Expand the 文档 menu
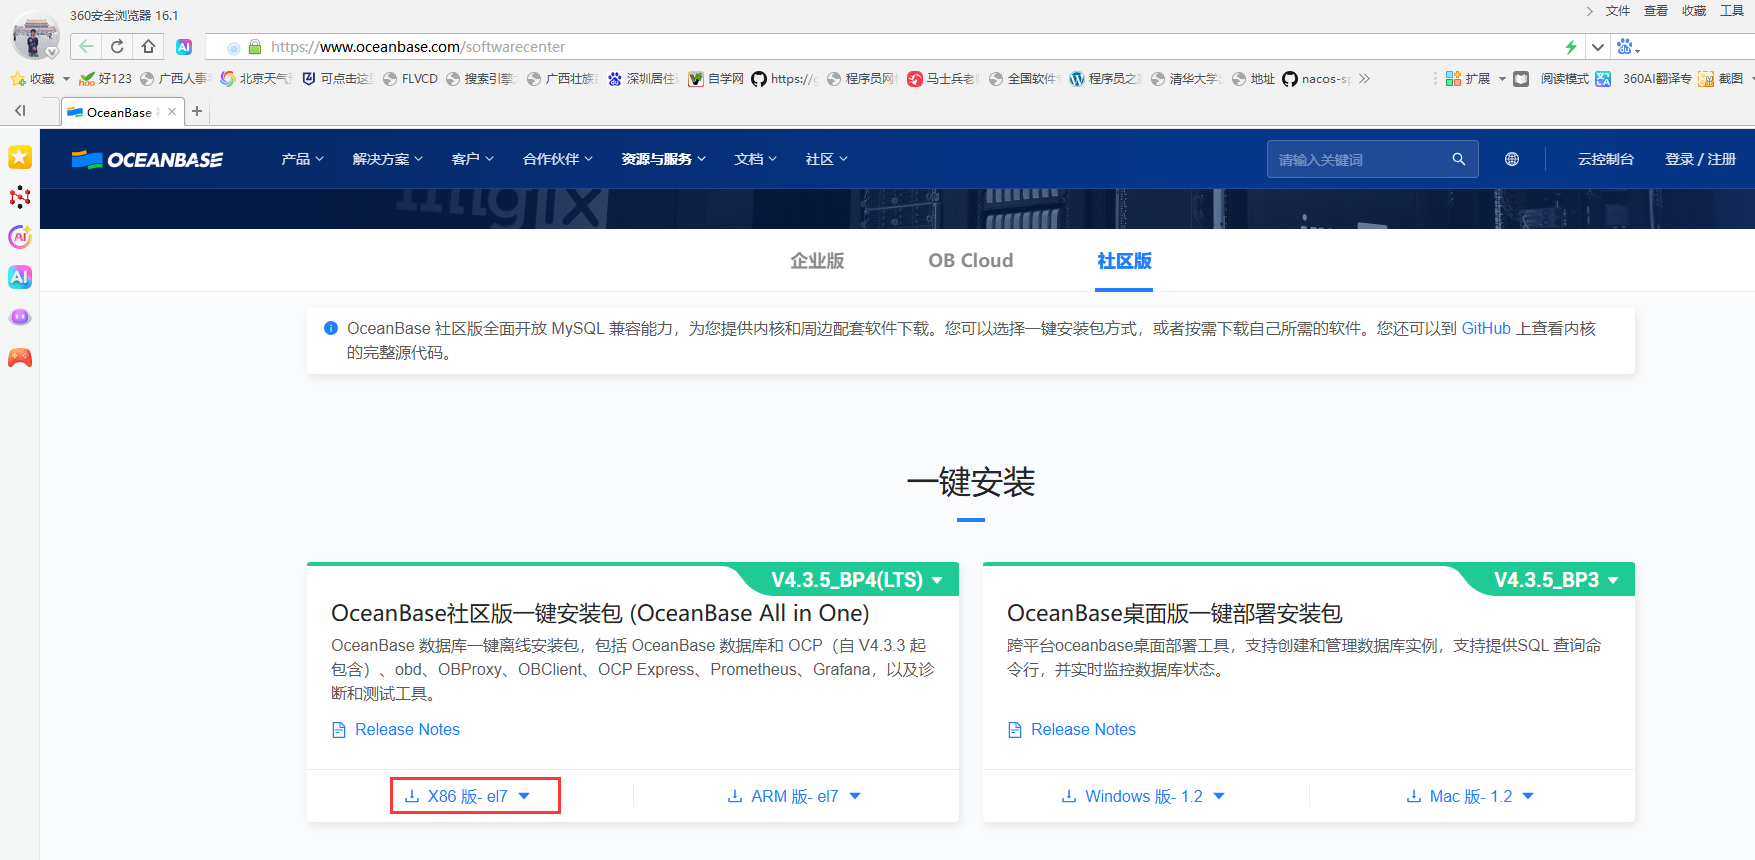This screenshot has height=860, width=1755. point(755,159)
